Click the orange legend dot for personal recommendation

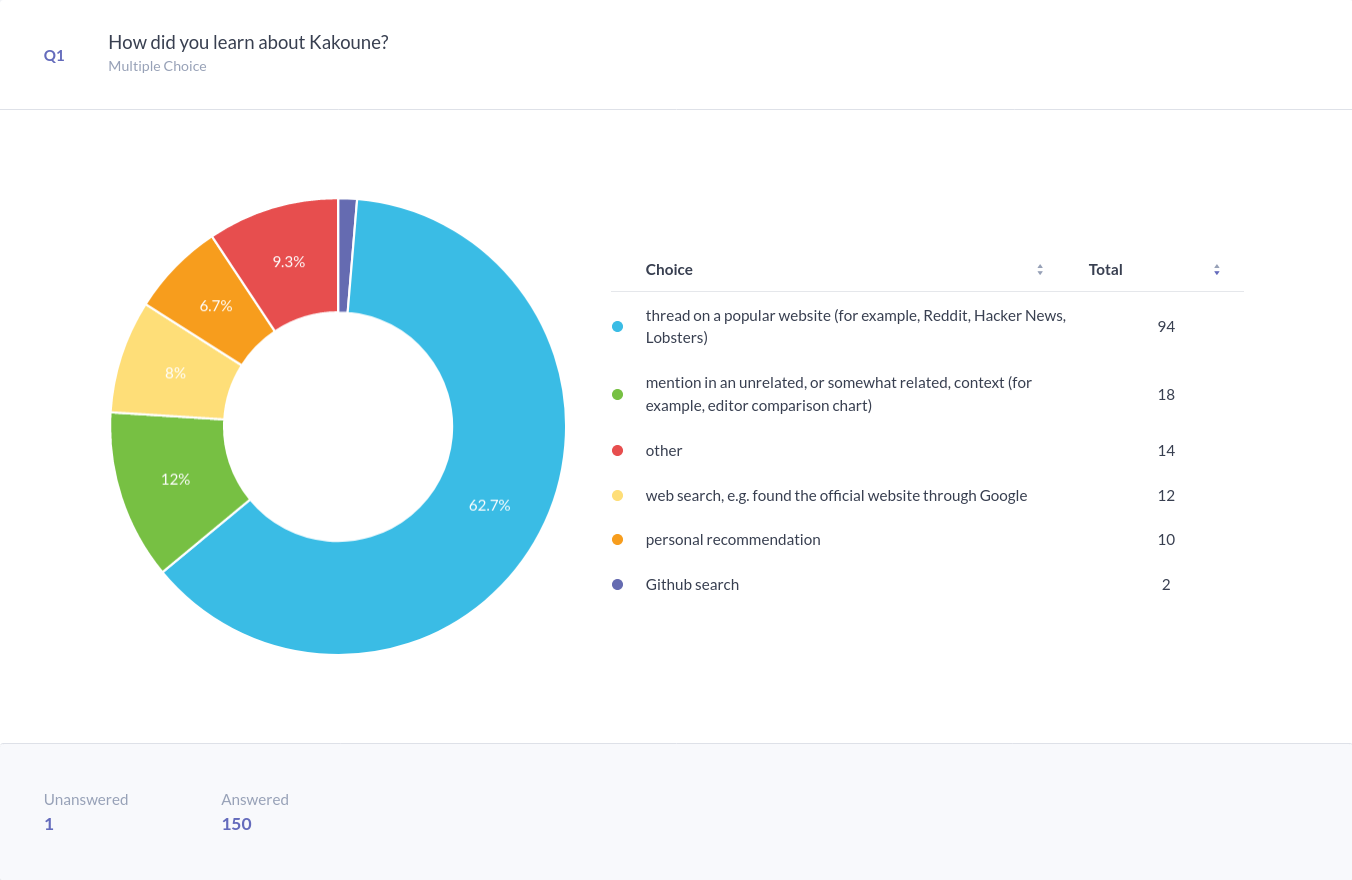click(618, 540)
